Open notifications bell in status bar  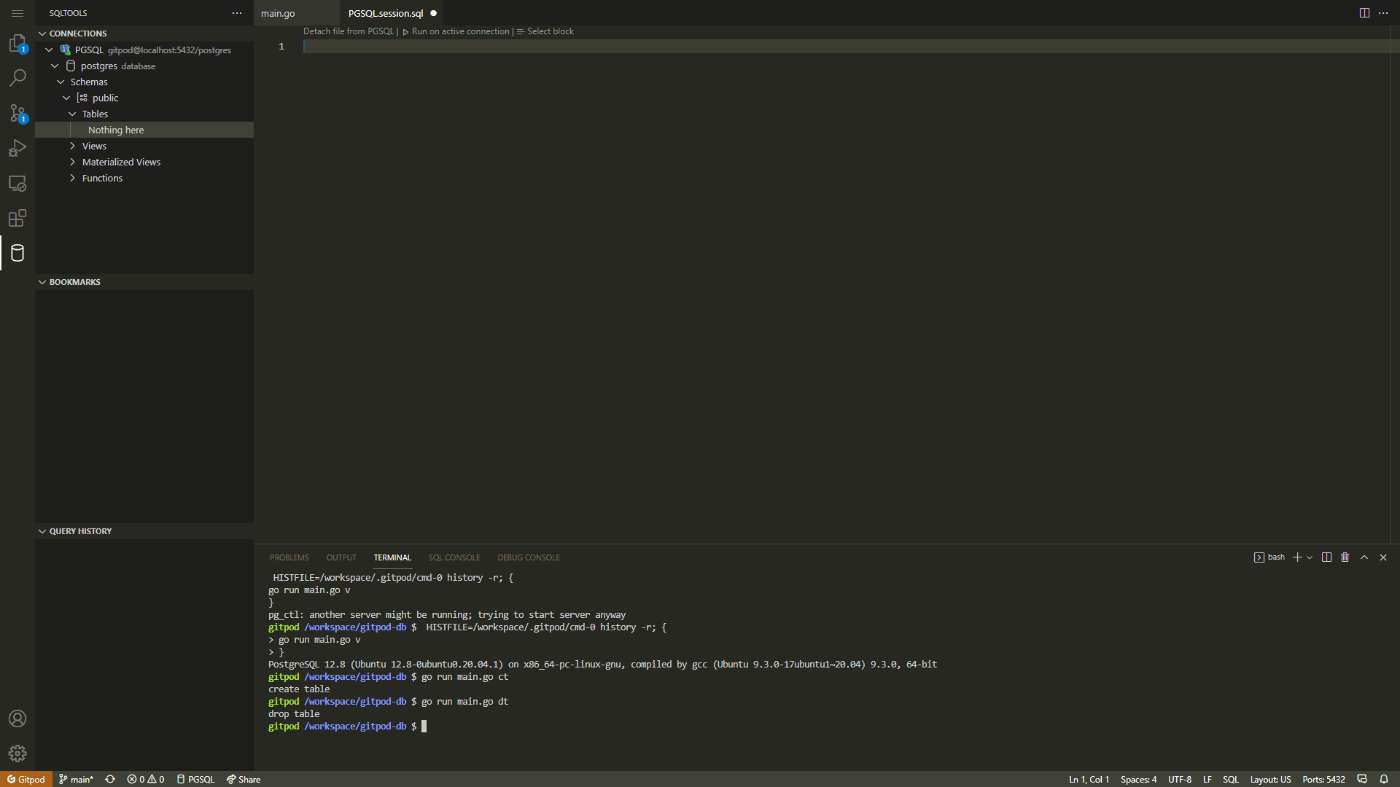click(x=1385, y=779)
